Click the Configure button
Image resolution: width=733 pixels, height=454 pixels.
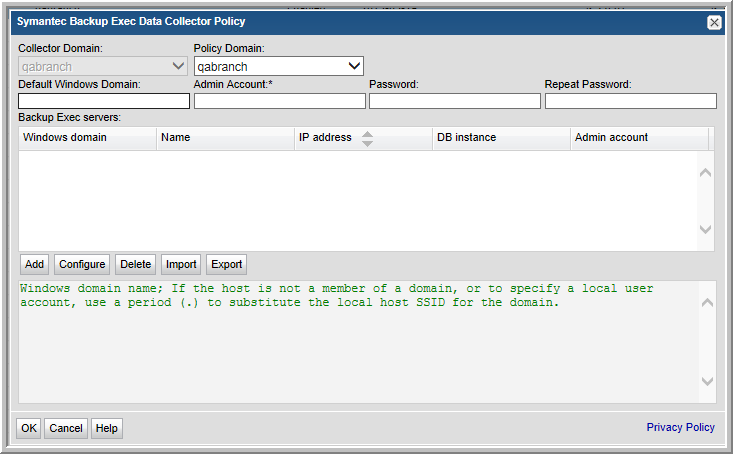click(x=82, y=264)
